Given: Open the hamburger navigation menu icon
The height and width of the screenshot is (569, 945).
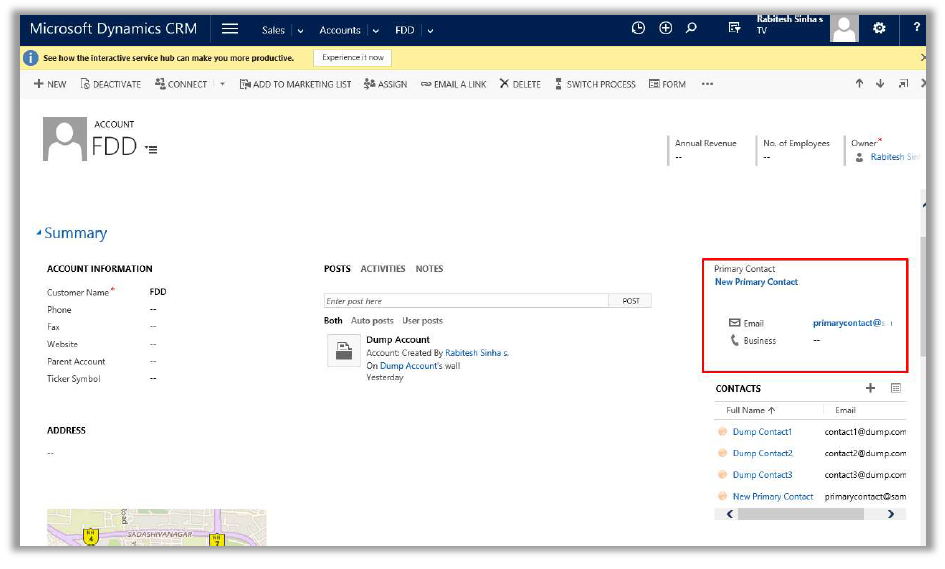Looking at the screenshot, I should (230, 29).
